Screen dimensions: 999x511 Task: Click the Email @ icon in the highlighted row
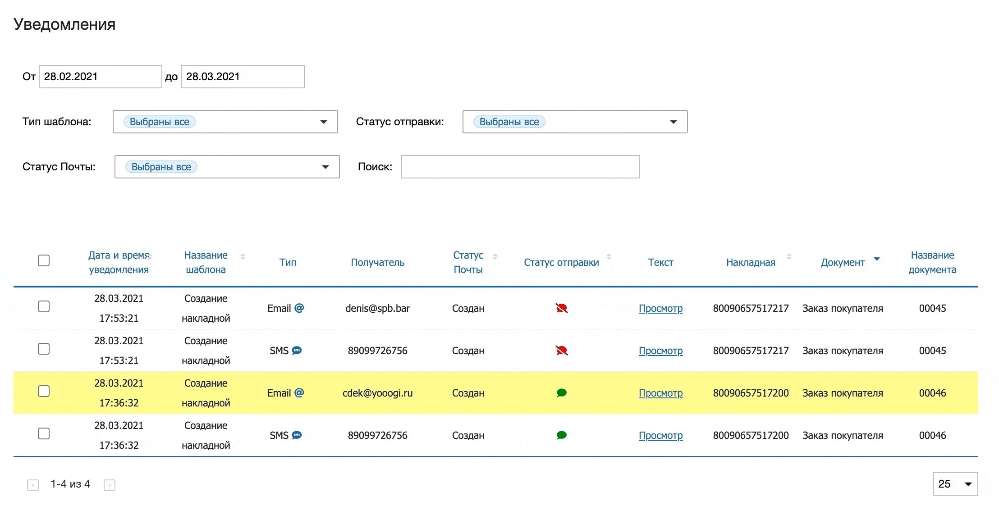[x=299, y=393]
